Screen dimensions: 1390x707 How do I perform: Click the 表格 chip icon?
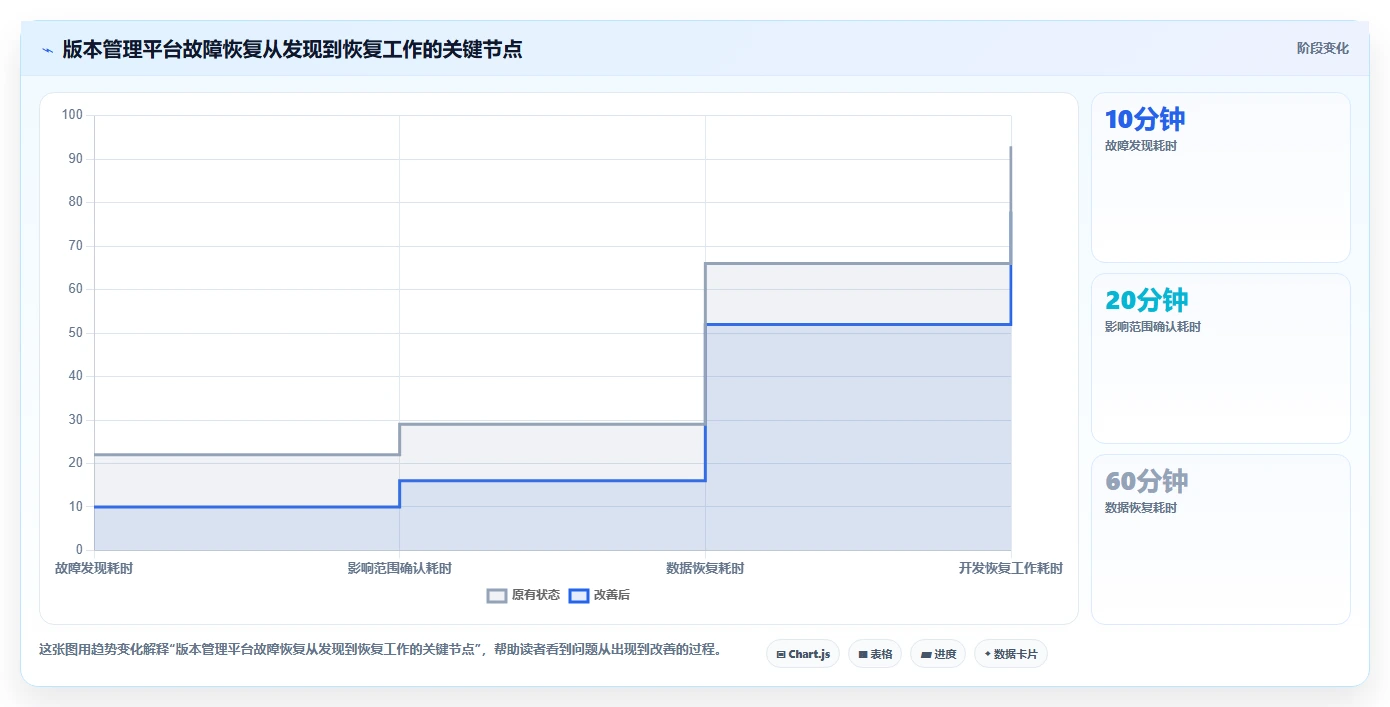pos(863,655)
